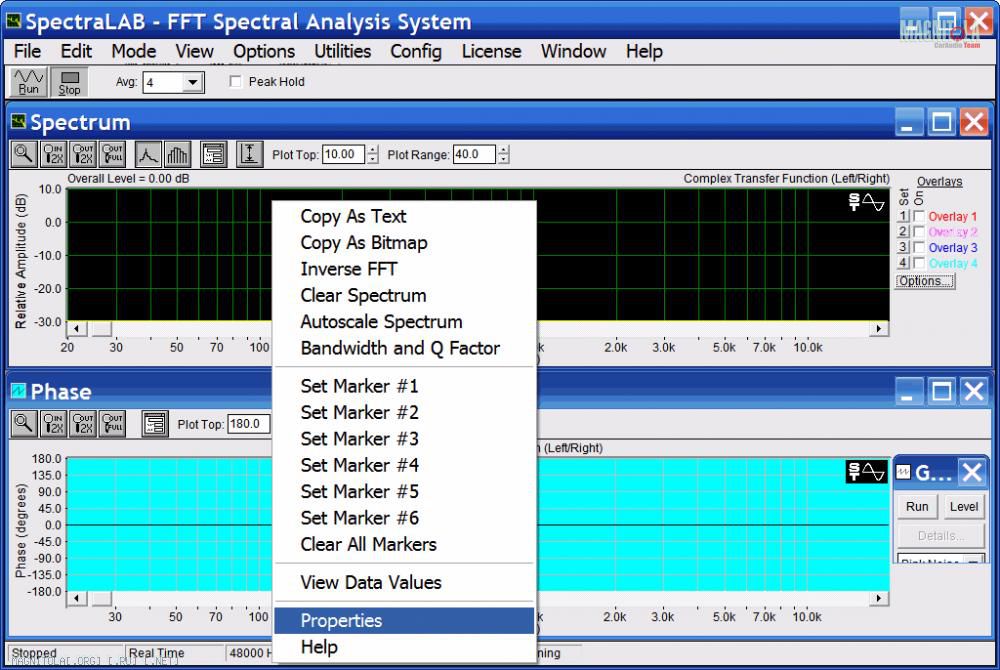The height and width of the screenshot is (670, 1000).
Task: Click the Spectrum Plot Top input field
Action: [x=344, y=154]
